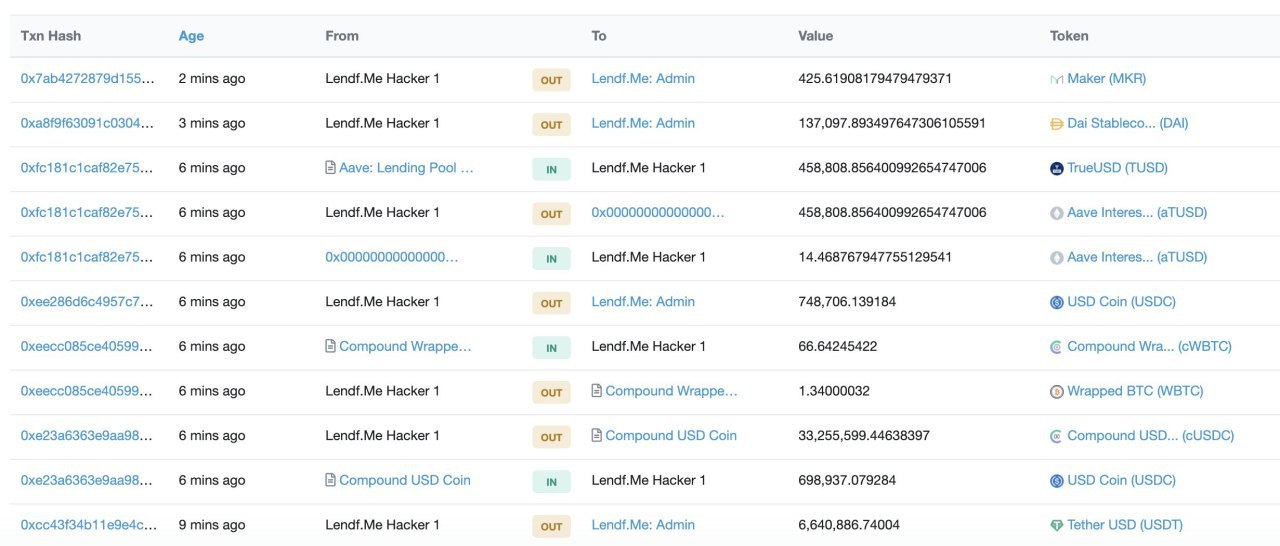Open the Dai Stableco... (DAI) token link
1280x546 pixels.
click(1128, 124)
